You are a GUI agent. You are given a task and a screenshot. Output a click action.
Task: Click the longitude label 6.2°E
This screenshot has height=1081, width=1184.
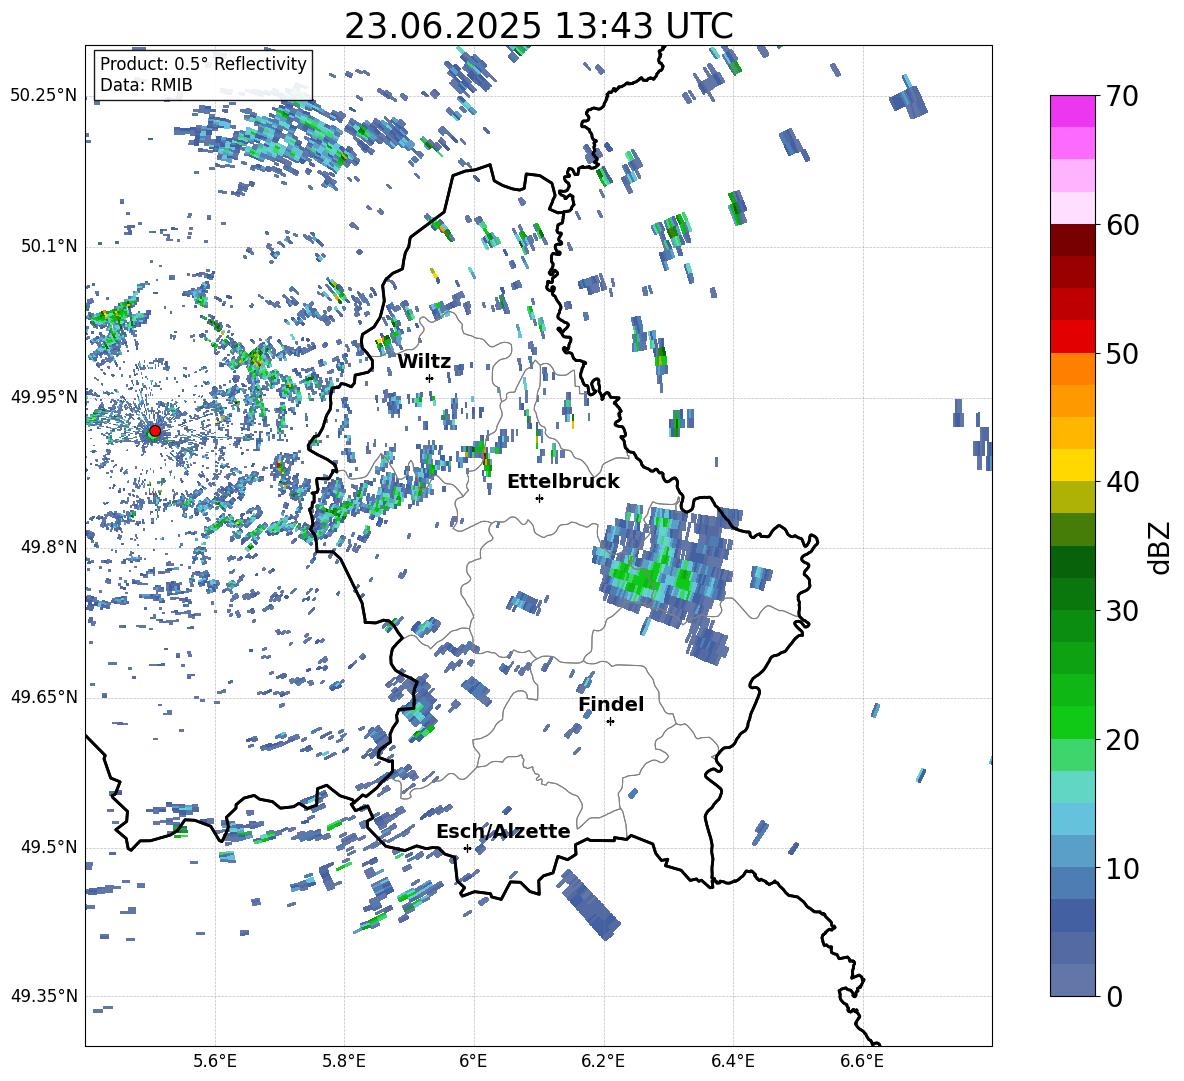(603, 1062)
